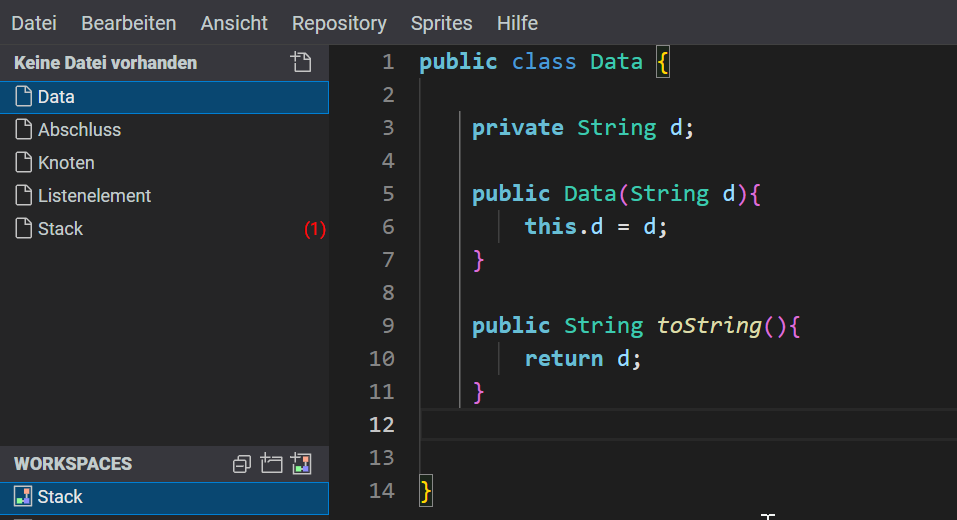Open the Repository menu
Viewport: 957px width, 520px height.
[339, 23]
